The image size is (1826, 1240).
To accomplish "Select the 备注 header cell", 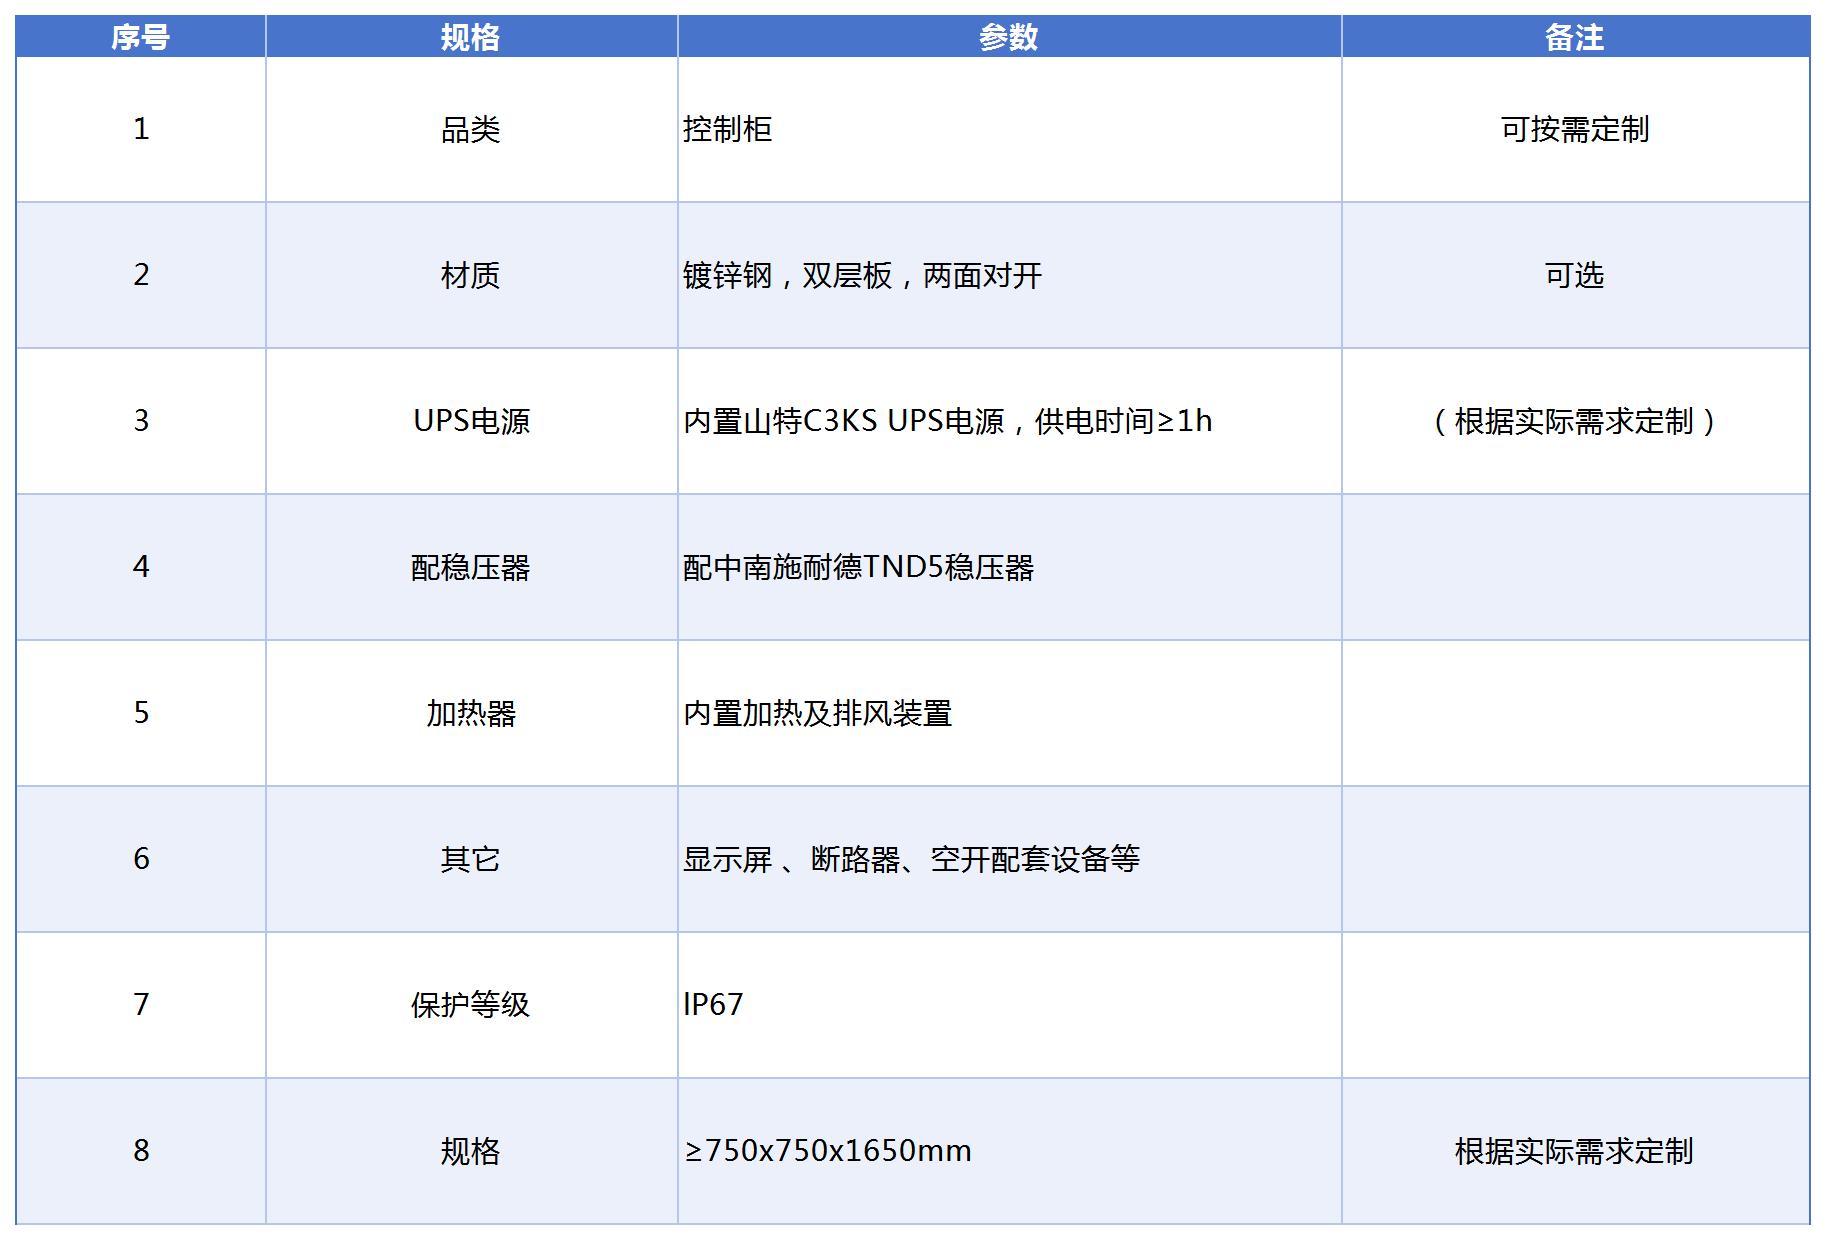I will [x=1574, y=37].
